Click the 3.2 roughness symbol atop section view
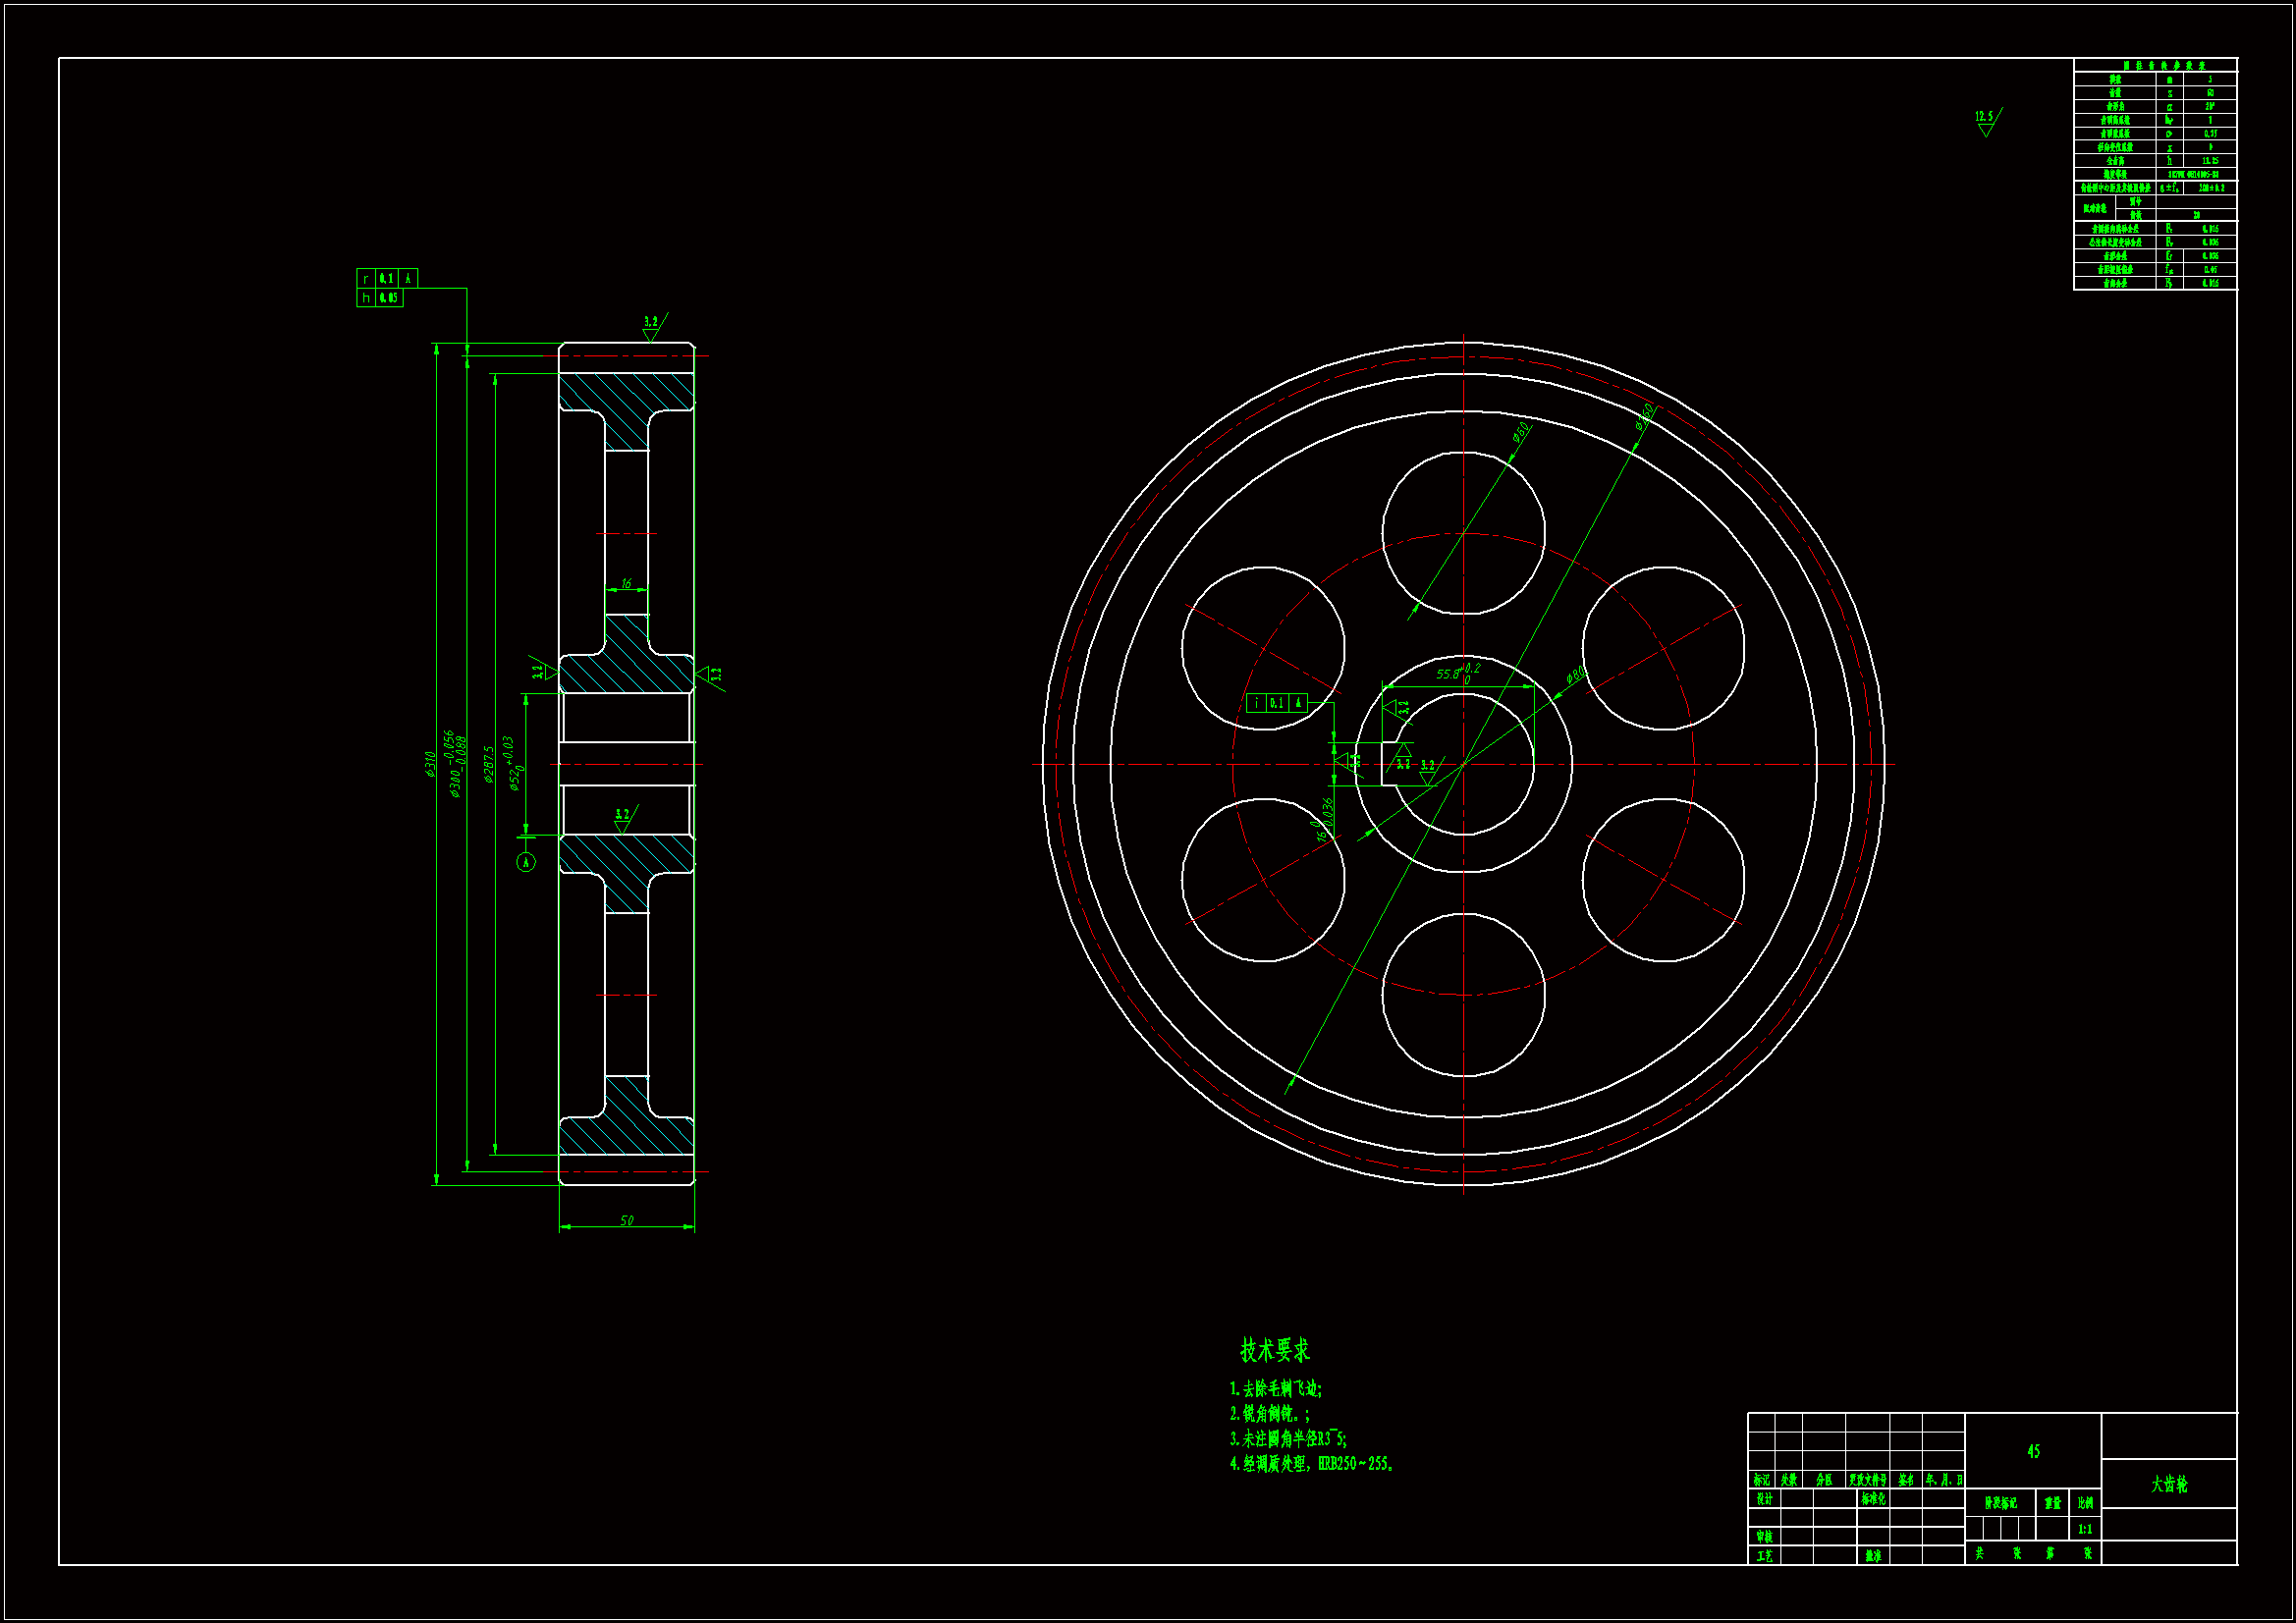Screen dimensions: 2296x1623 click(652, 326)
